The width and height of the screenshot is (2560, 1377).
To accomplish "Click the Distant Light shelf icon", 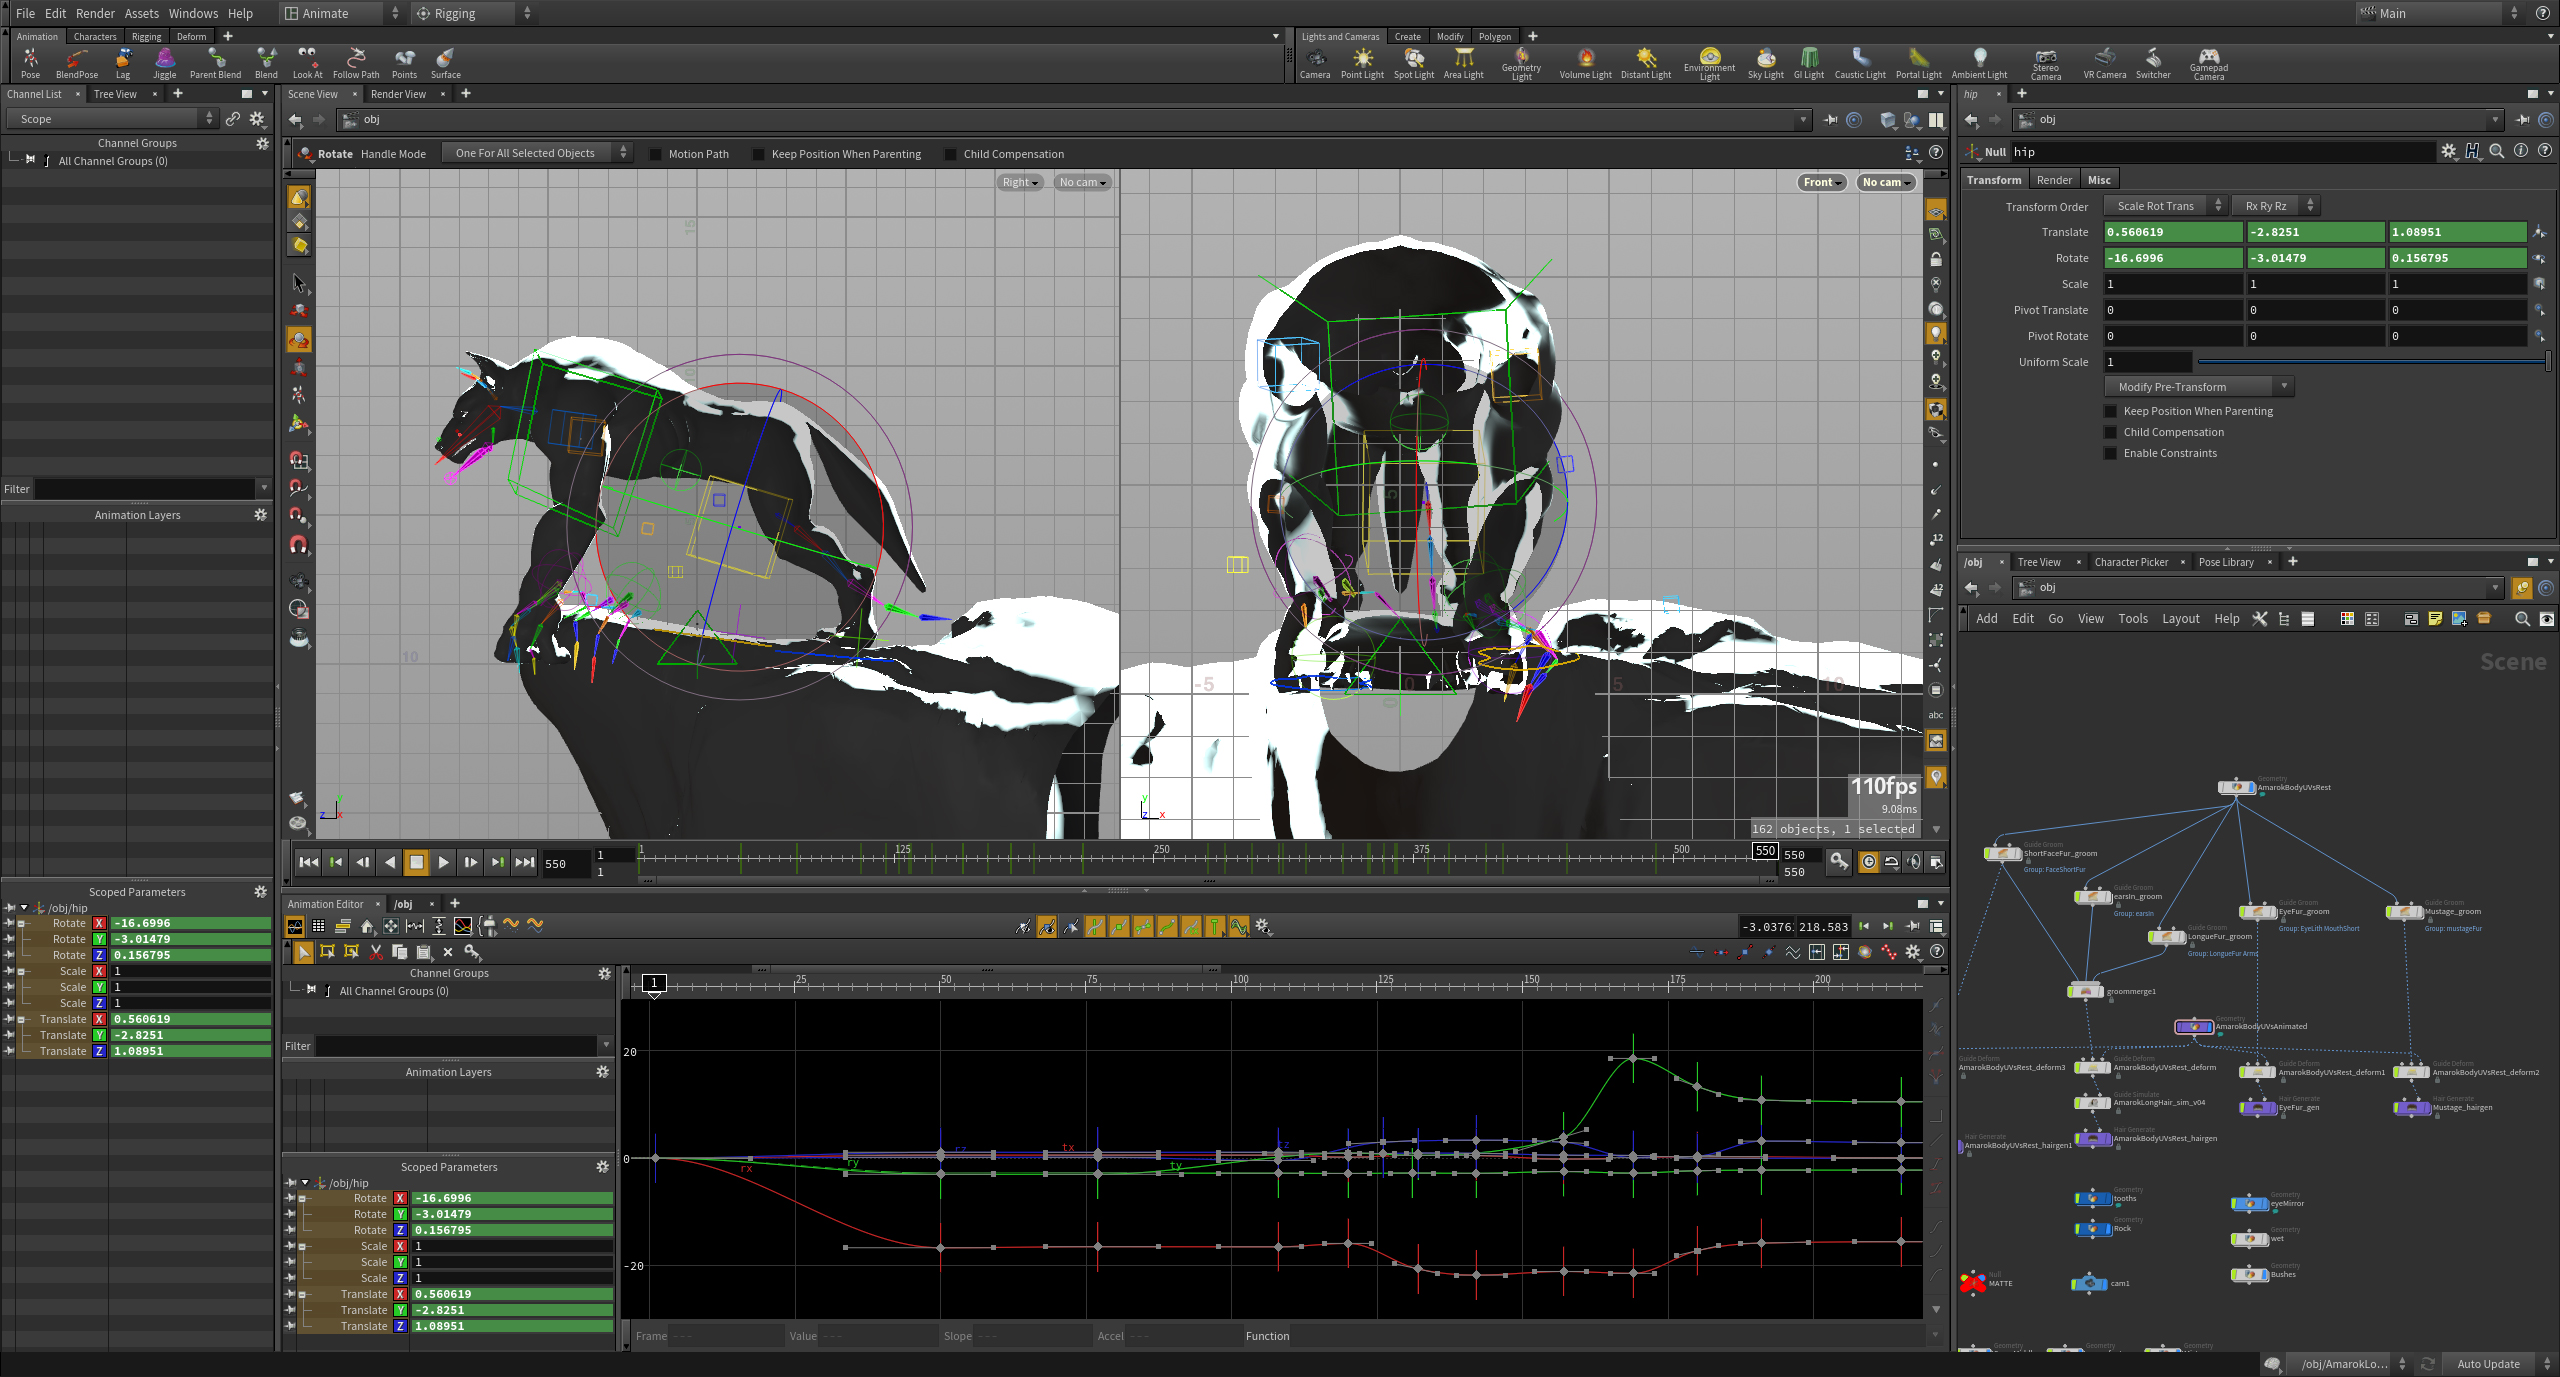I will click(1645, 62).
